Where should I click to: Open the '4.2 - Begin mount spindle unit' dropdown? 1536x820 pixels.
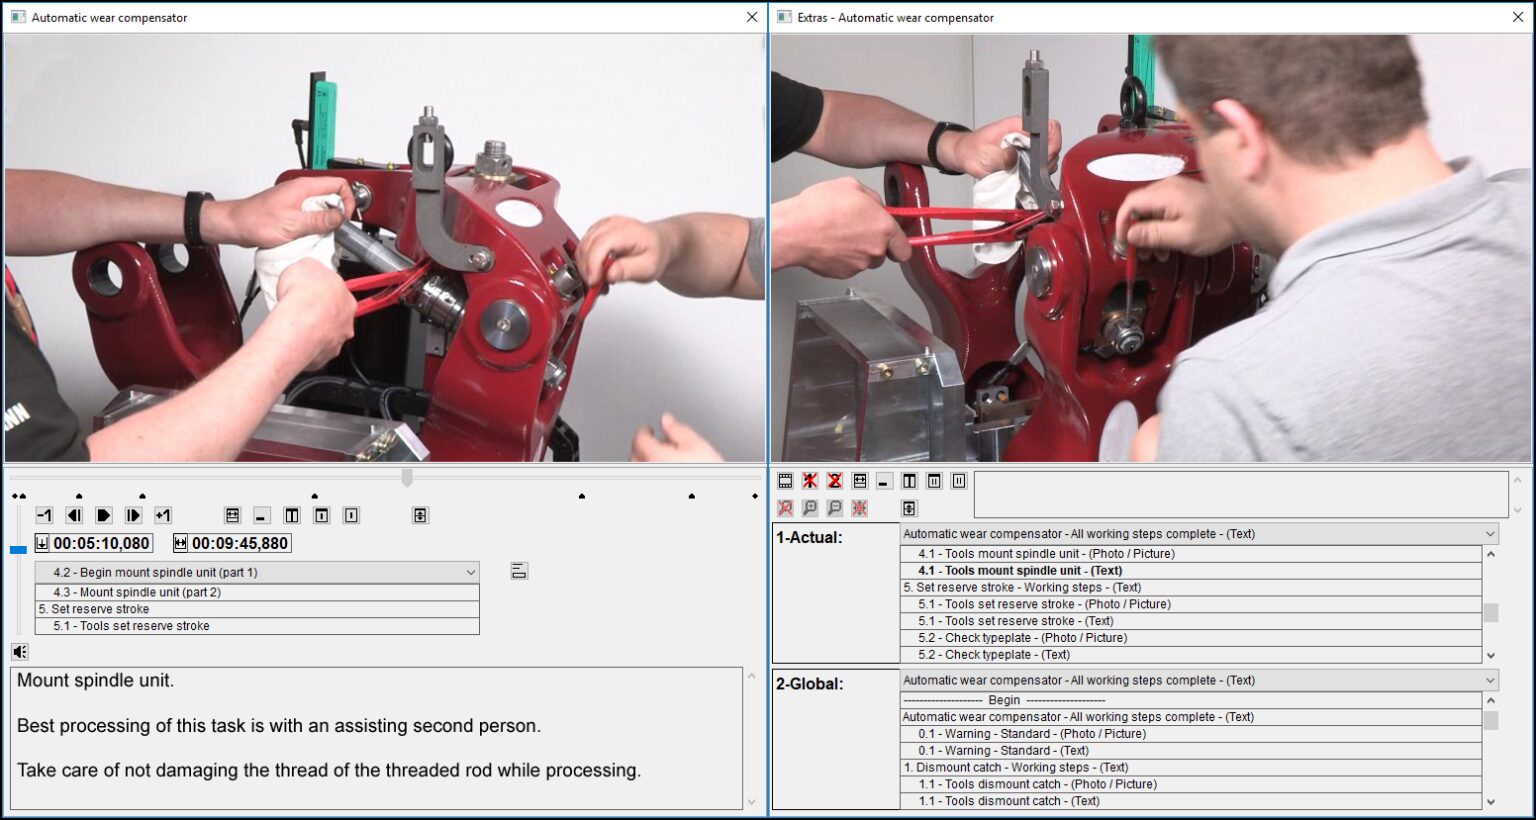click(472, 572)
